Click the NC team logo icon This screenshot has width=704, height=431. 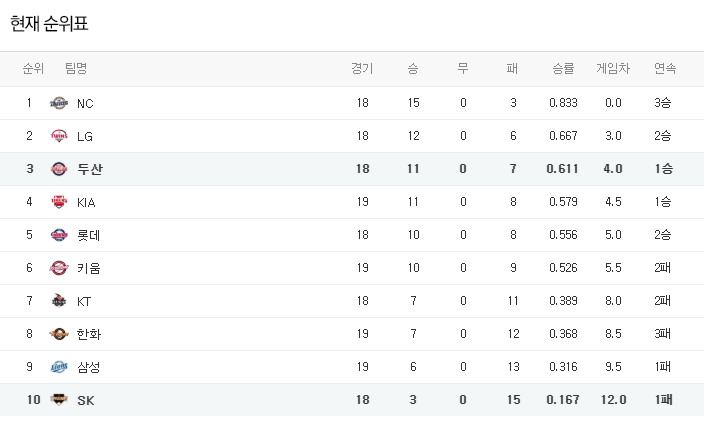(x=59, y=103)
